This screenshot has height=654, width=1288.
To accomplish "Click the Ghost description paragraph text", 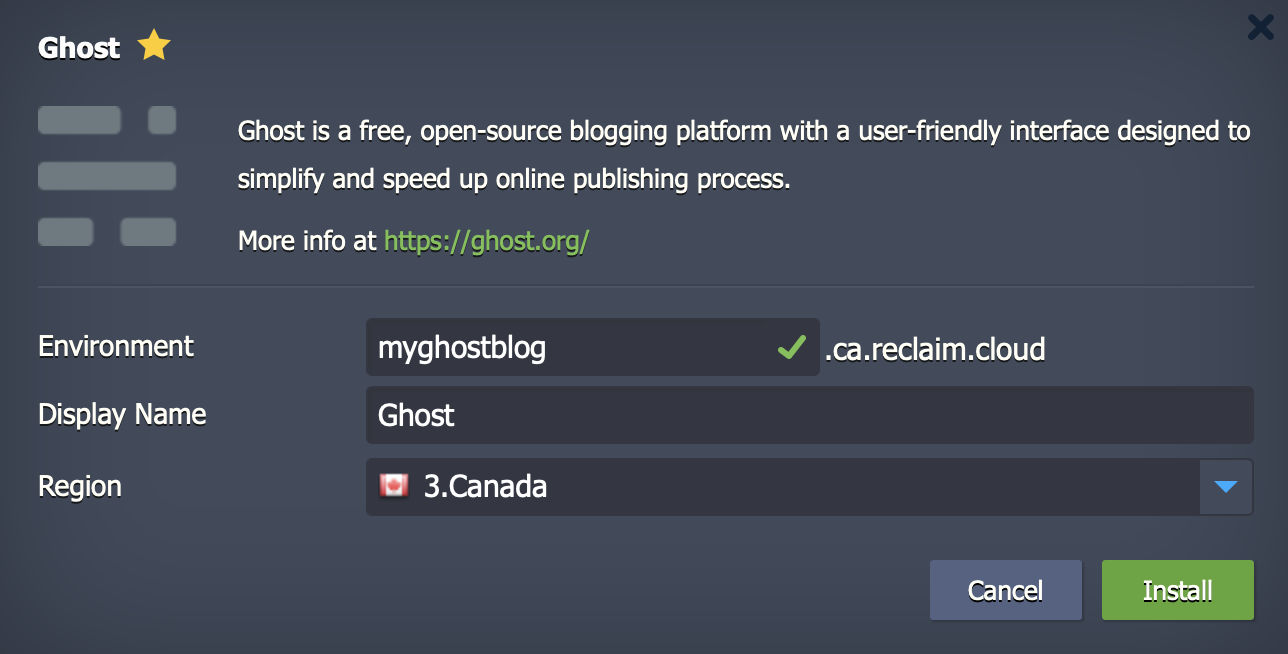I will (x=744, y=156).
